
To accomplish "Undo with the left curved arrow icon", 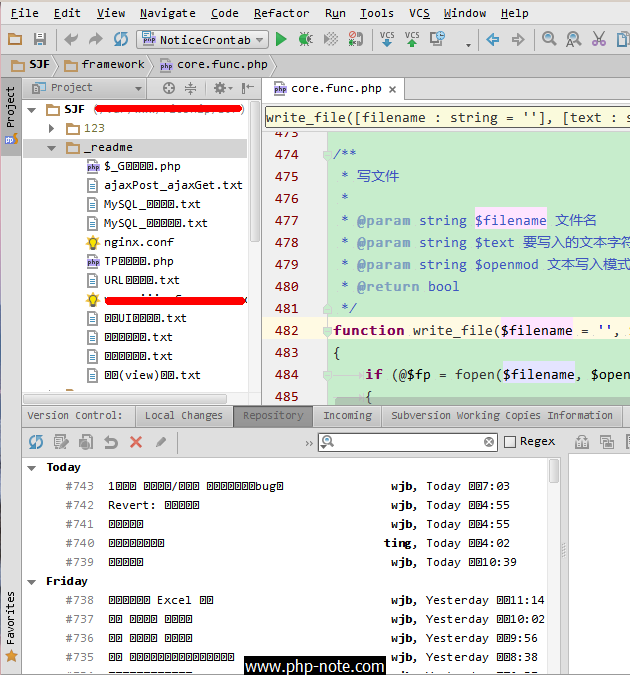I will point(71,40).
